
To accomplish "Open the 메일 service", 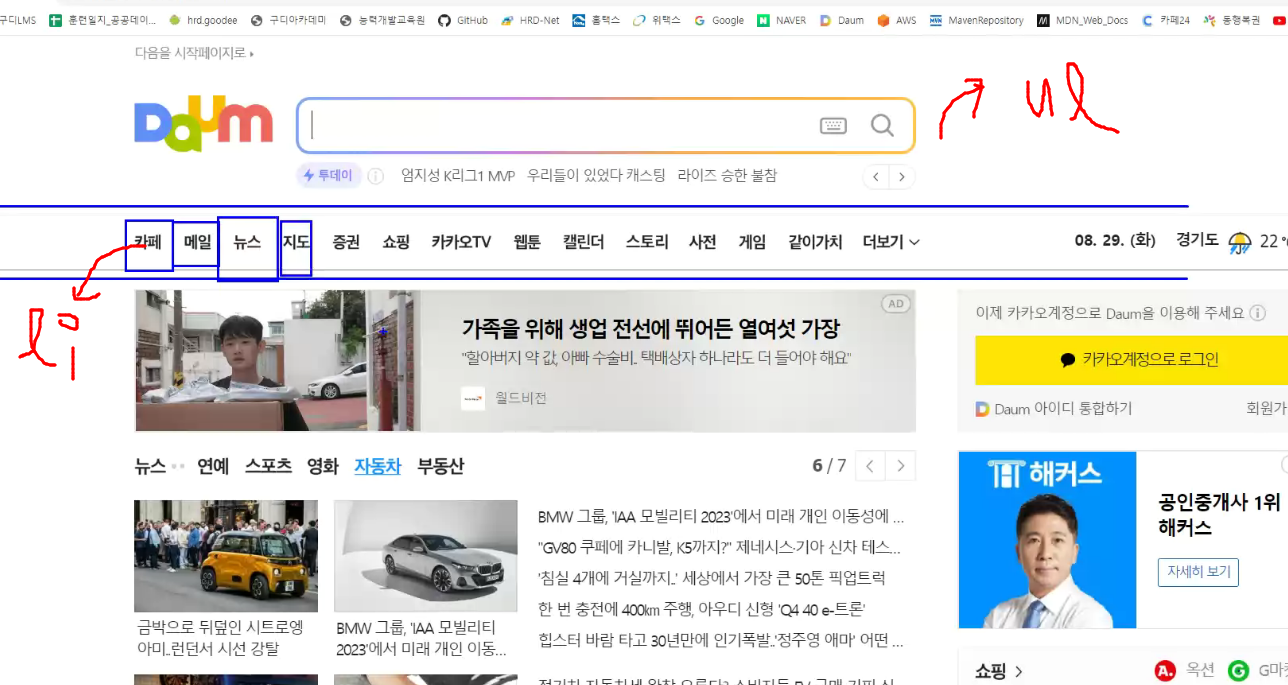I will click(197, 242).
